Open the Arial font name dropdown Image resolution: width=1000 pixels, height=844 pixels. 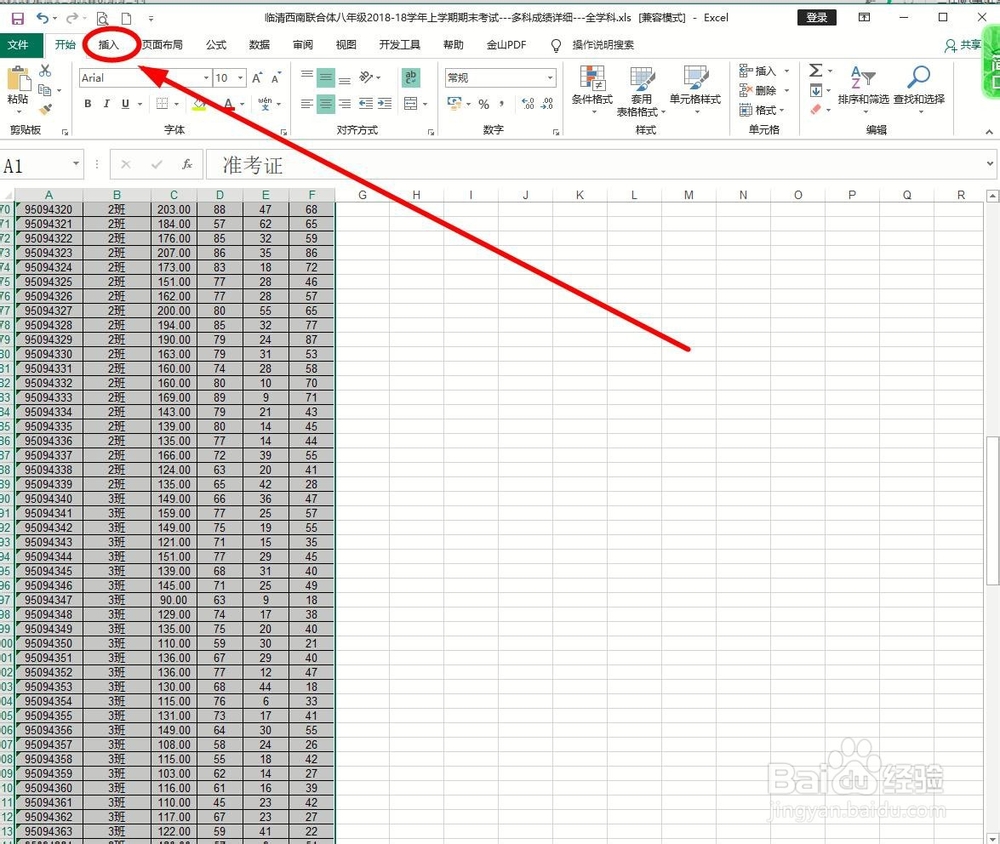point(206,78)
